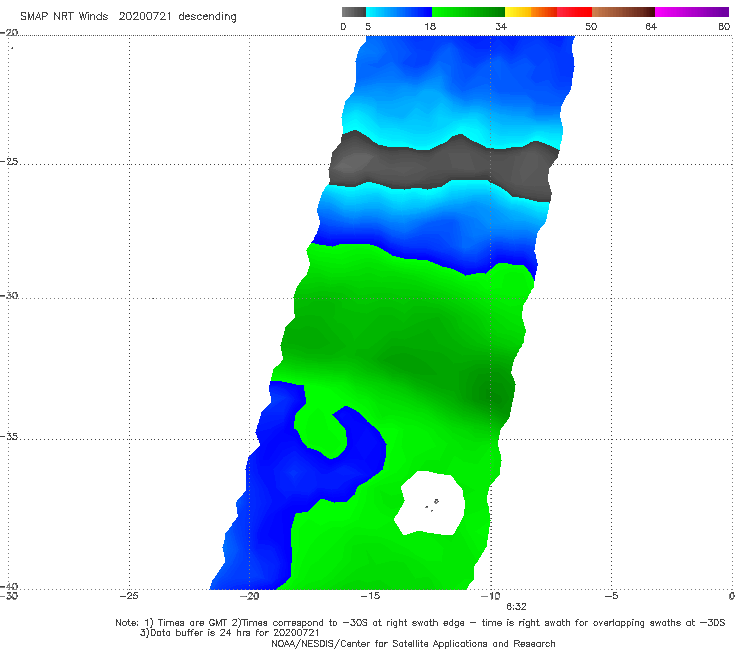Screen dimensions: 740x650
Task: Click the magenta-purple segment of the color bar
Action: point(692,12)
